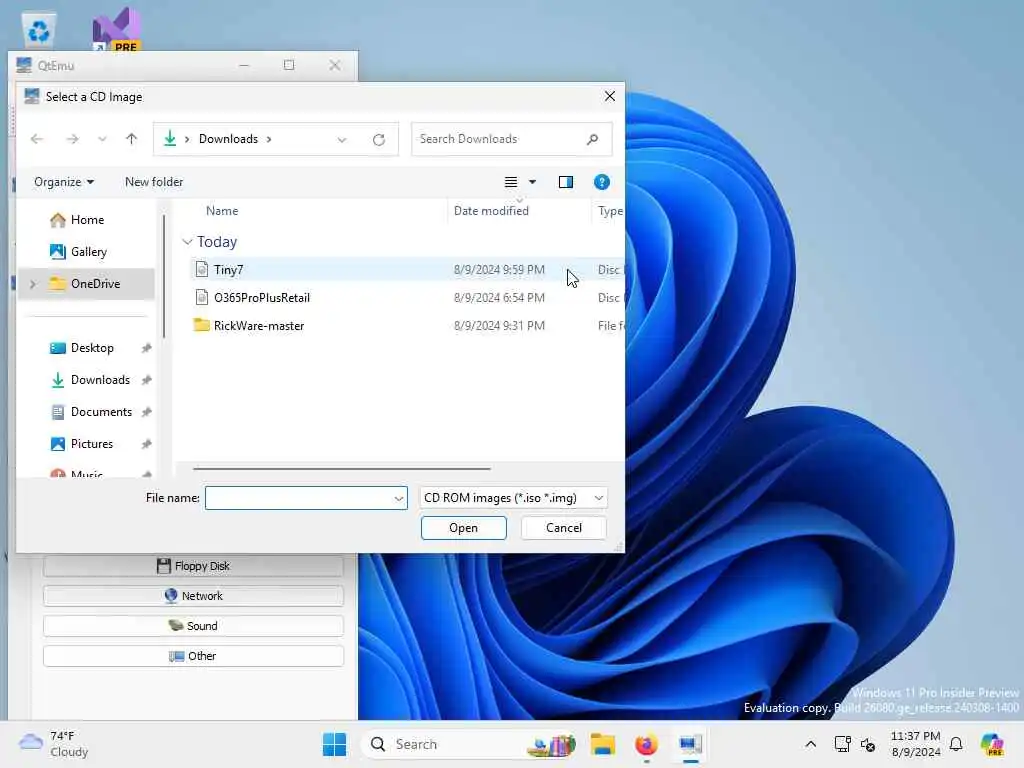
Task: Open the Recycle Bin desktop icon
Action: coord(39,31)
